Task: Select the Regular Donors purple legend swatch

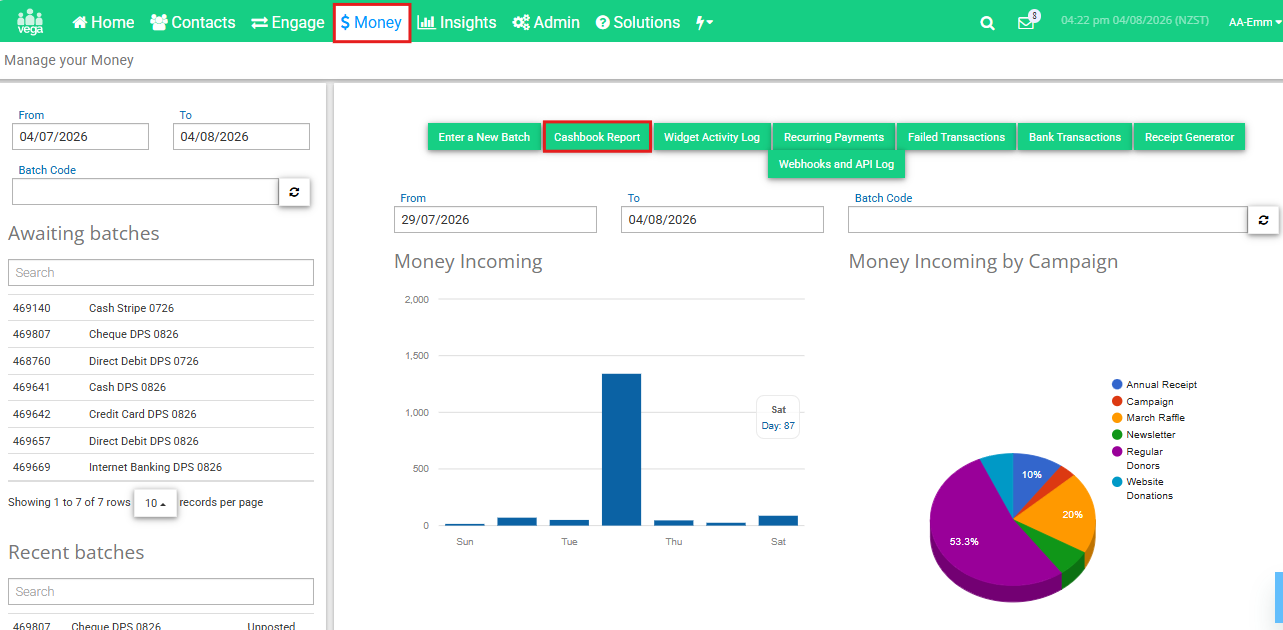Action: click(1117, 452)
